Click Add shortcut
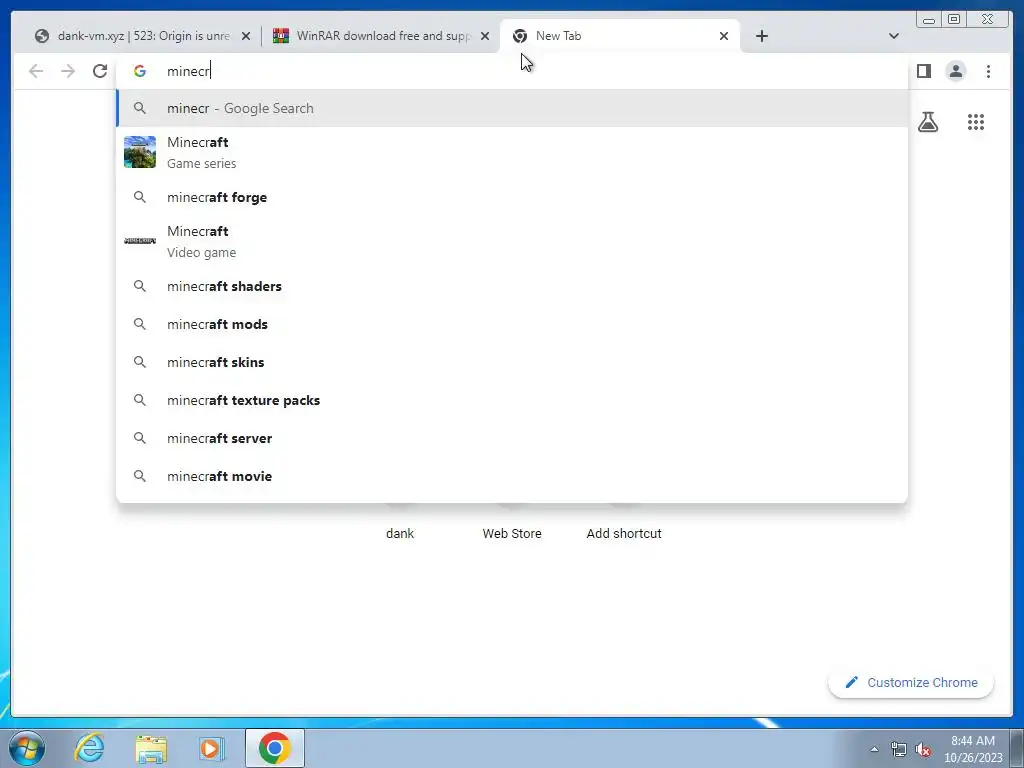The height and width of the screenshot is (768, 1024). [x=624, y=534]
